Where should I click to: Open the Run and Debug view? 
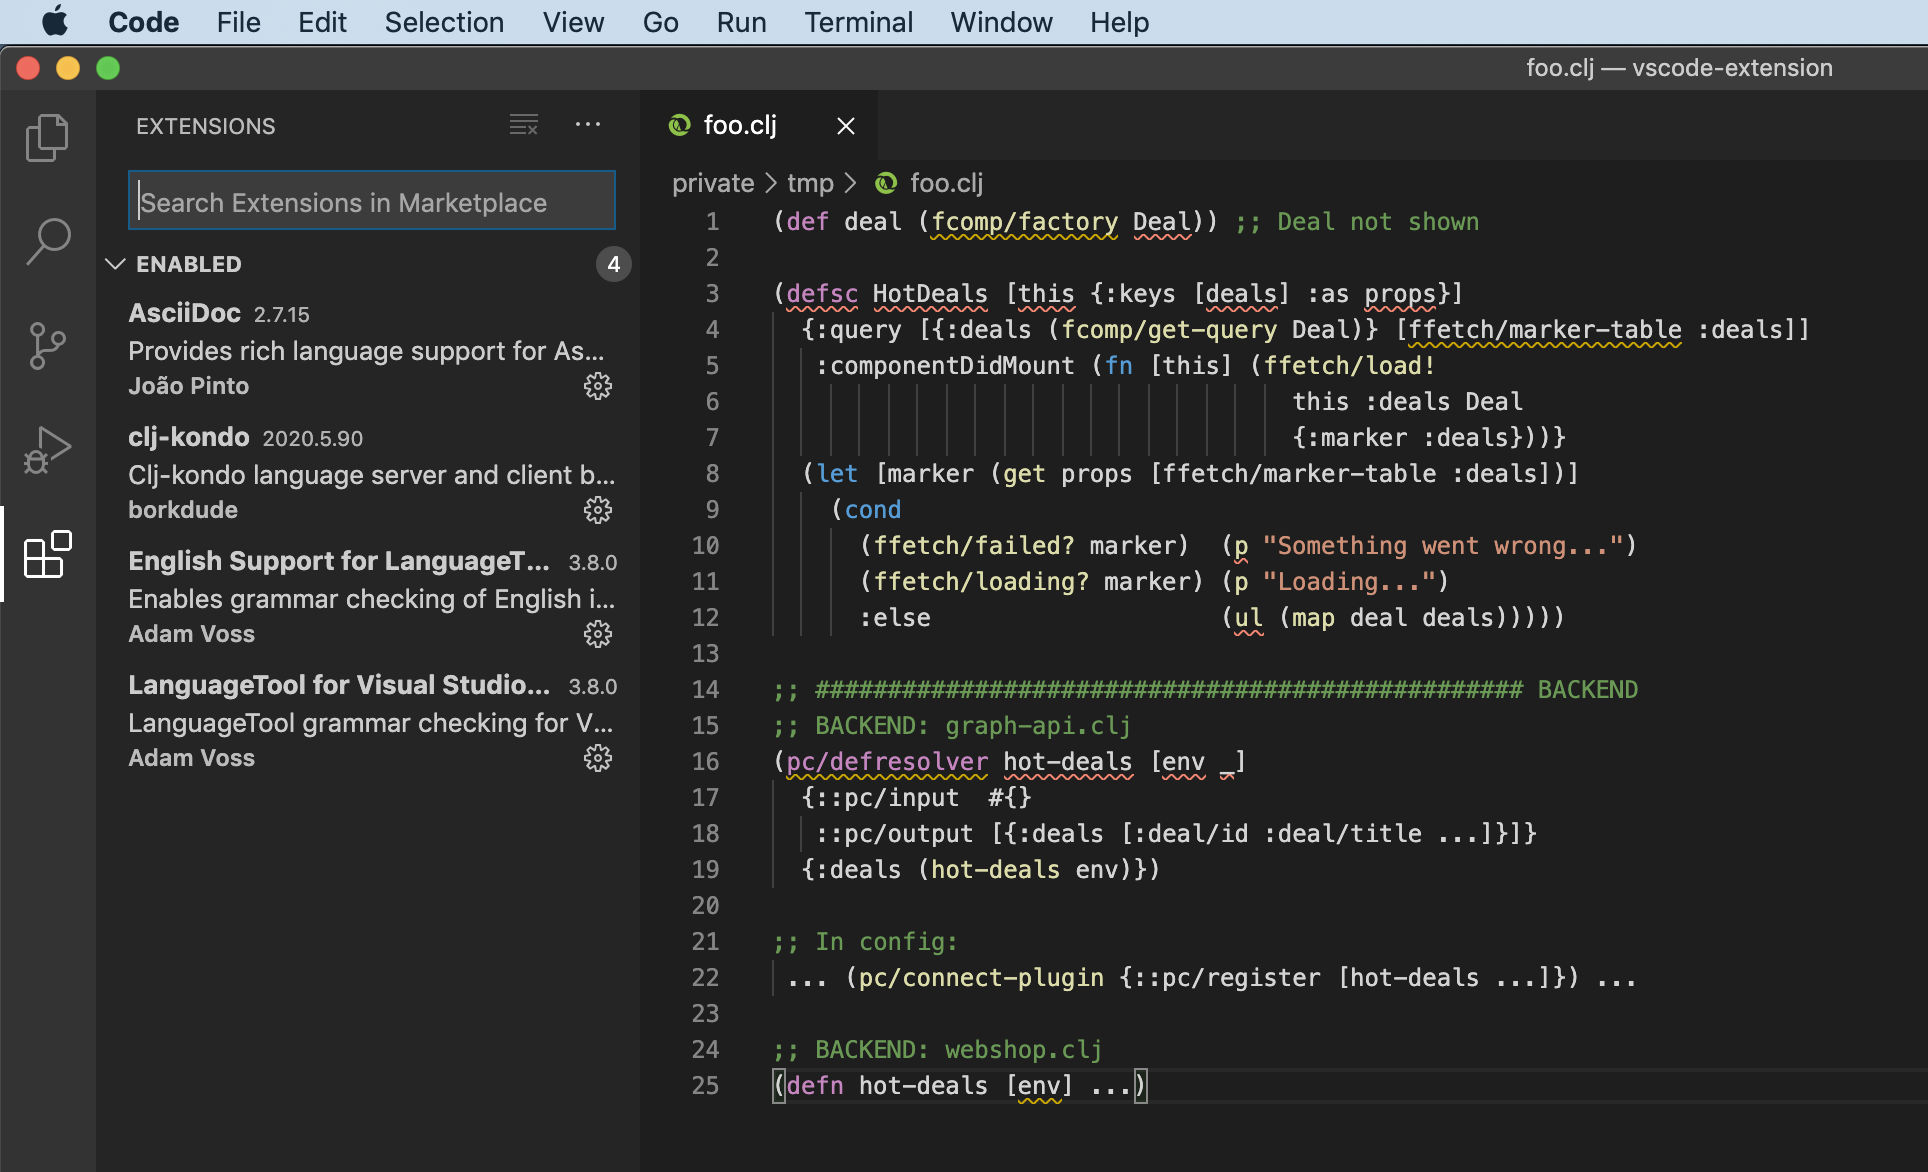[47, 450]
